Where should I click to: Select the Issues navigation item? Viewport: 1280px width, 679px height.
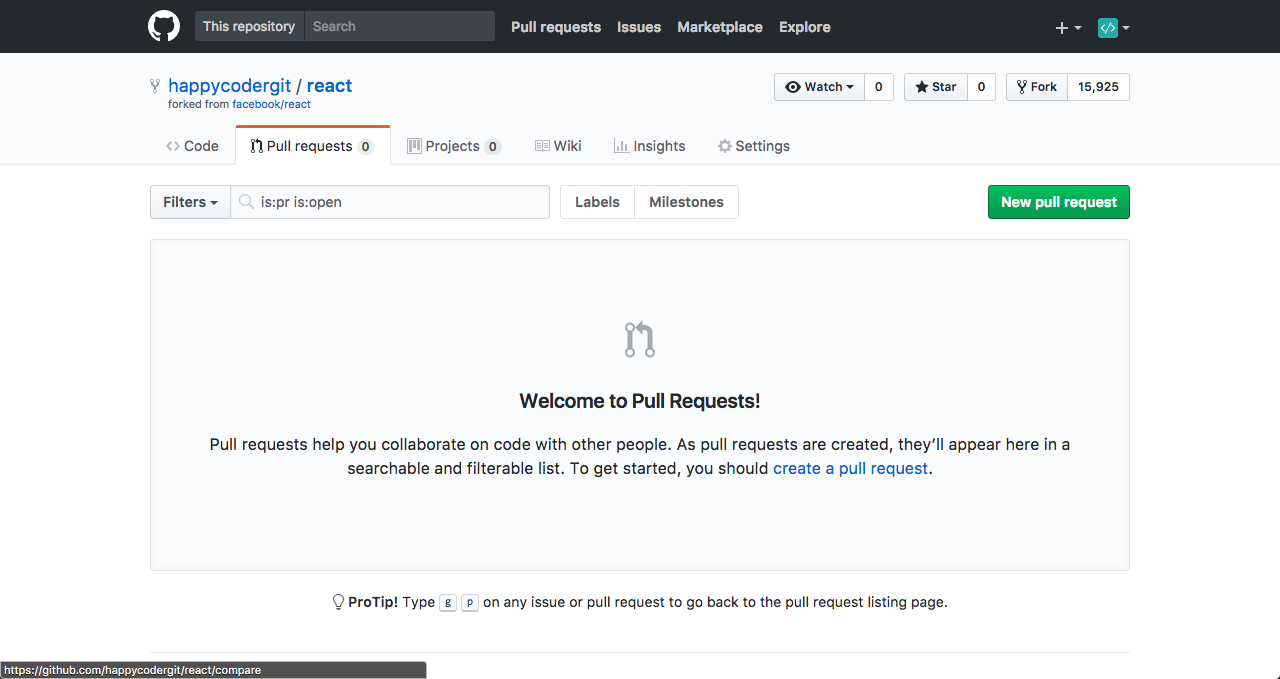point(638,27)
